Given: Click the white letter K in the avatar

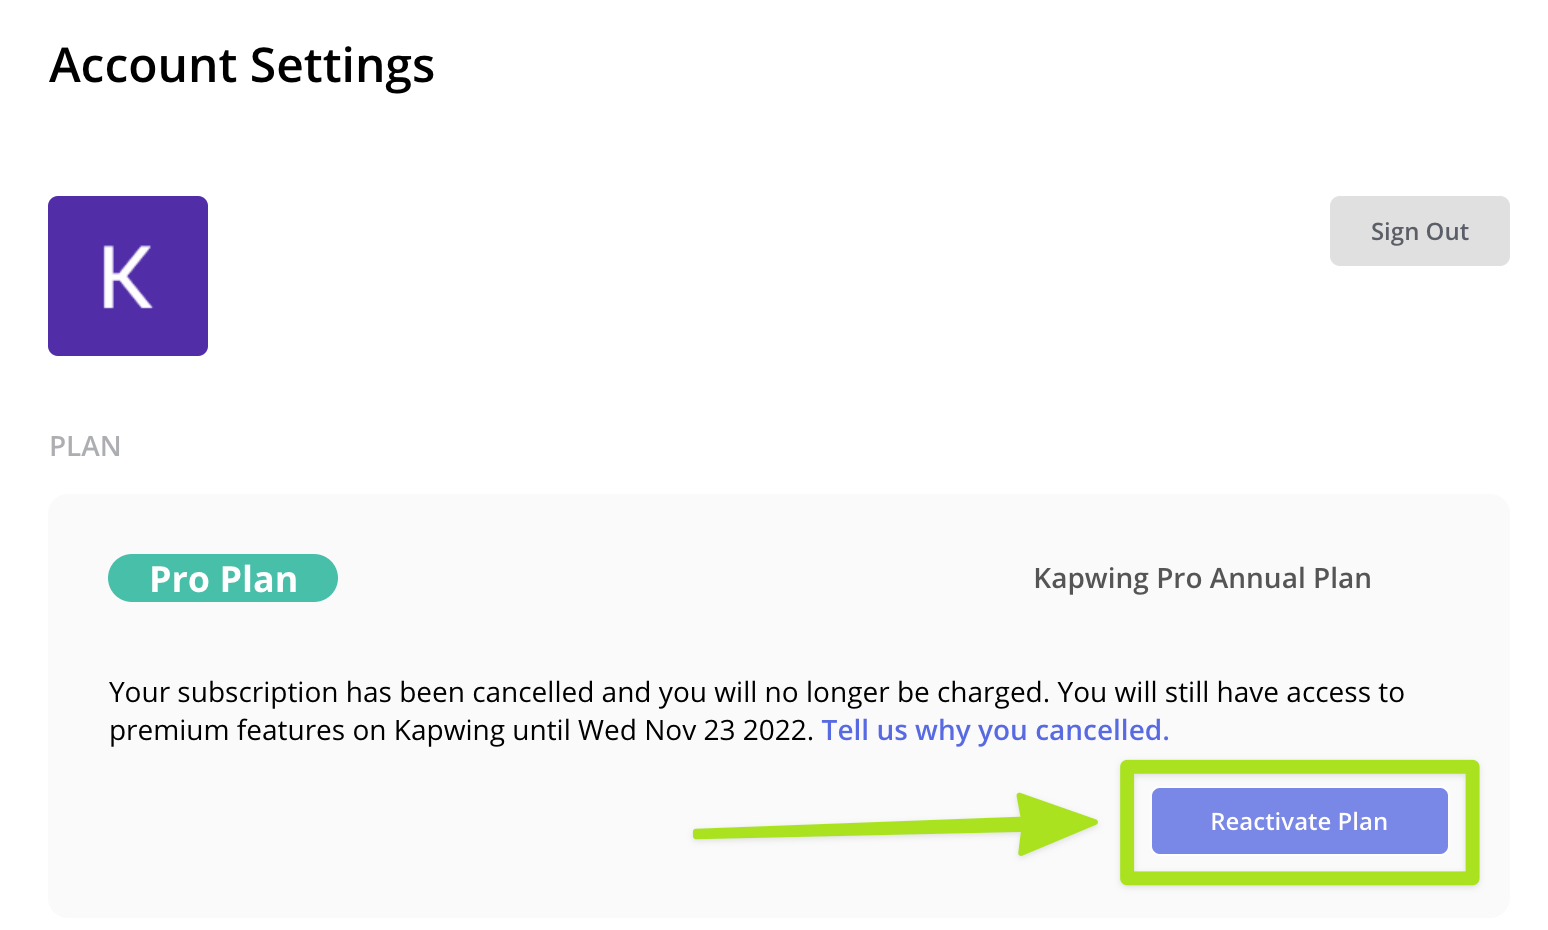Looking at the screenshot, I should [x=127, y=277].
